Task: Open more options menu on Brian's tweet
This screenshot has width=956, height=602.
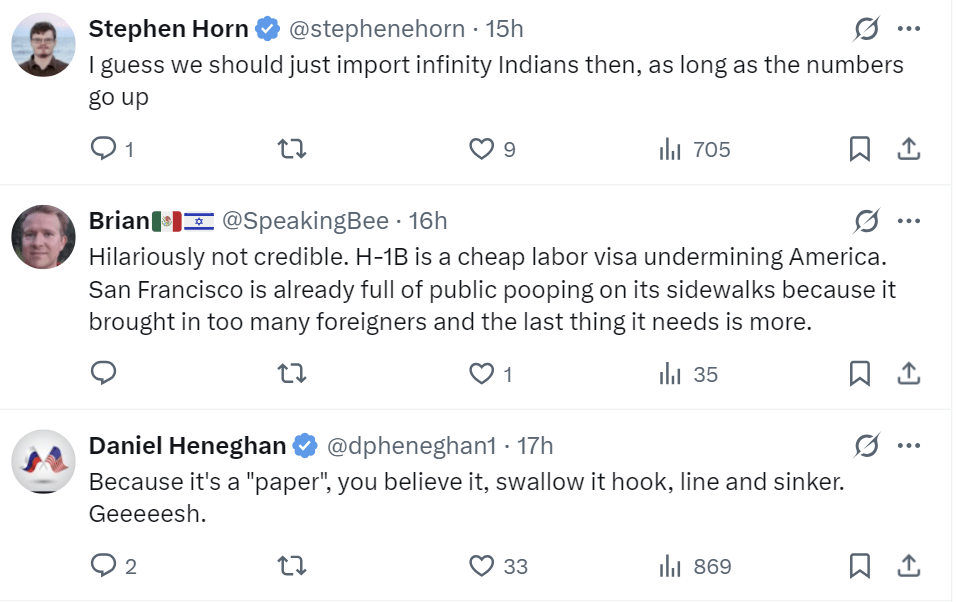Action: click(908, 220)
